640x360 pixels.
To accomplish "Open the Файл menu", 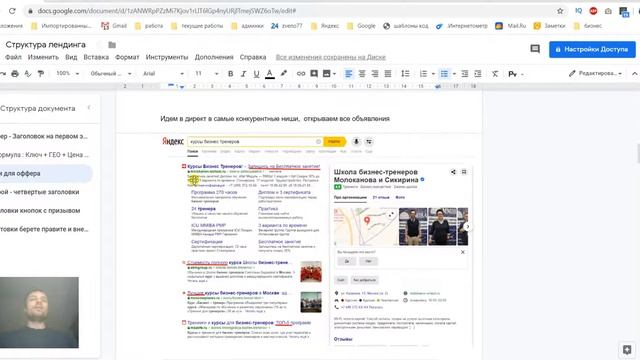I will 13,57.
